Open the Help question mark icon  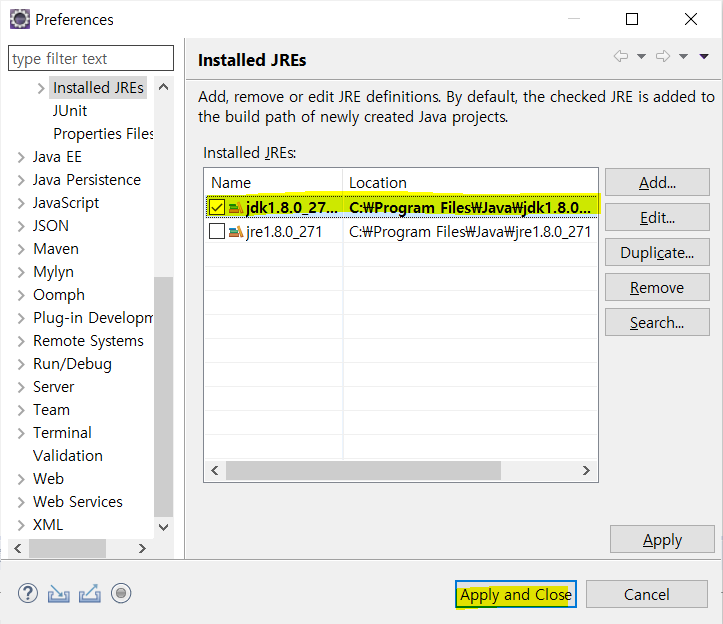[28, 593]
